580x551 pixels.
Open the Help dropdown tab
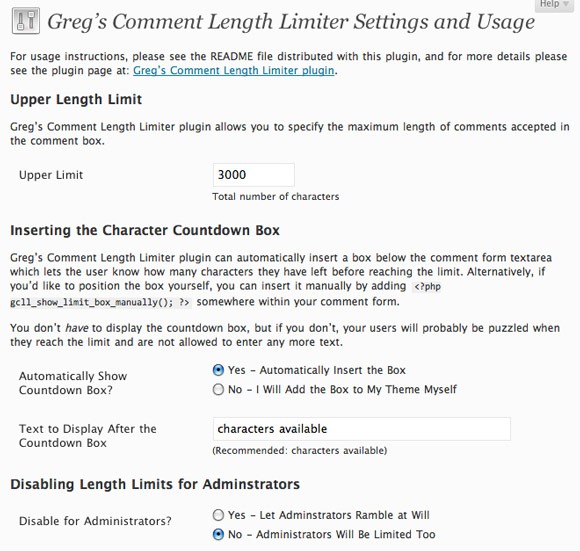[556, 5]
